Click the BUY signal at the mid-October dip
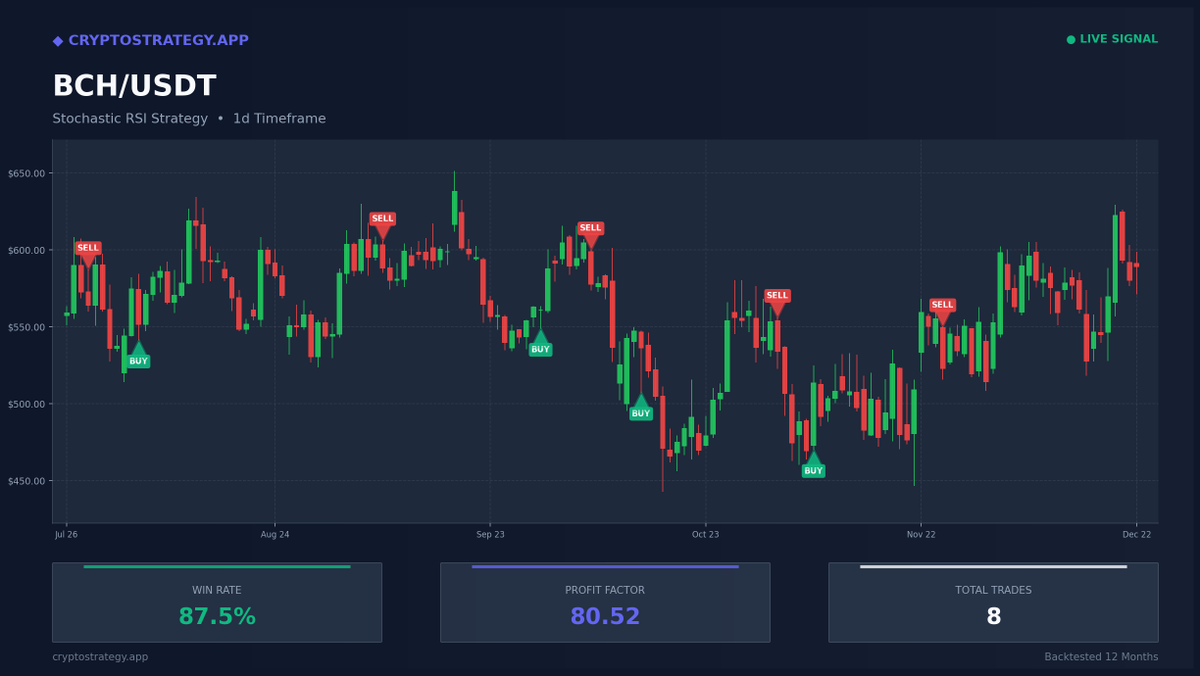 tap(641, 411)
